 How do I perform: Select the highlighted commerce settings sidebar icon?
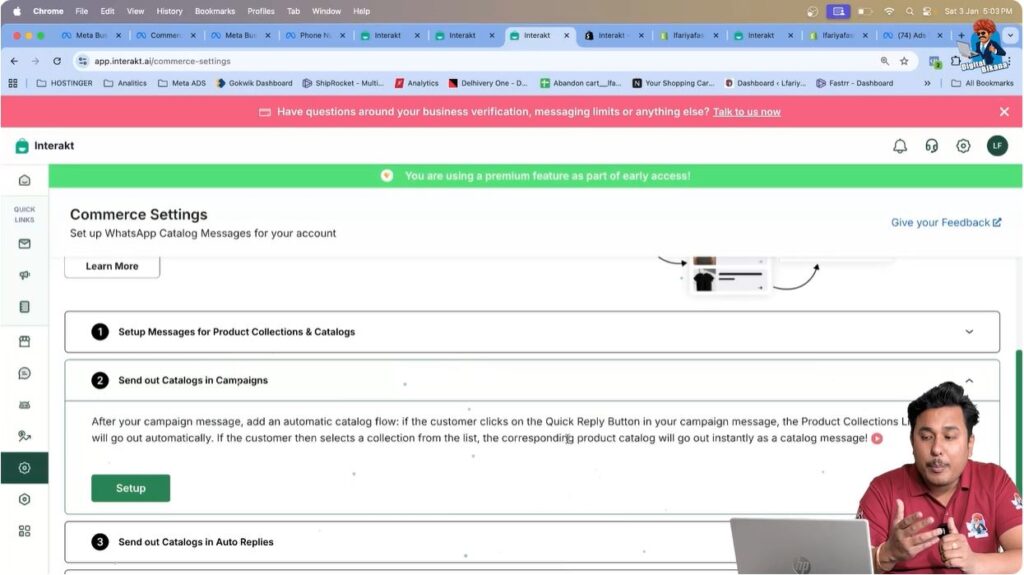[x=24, y=468]
